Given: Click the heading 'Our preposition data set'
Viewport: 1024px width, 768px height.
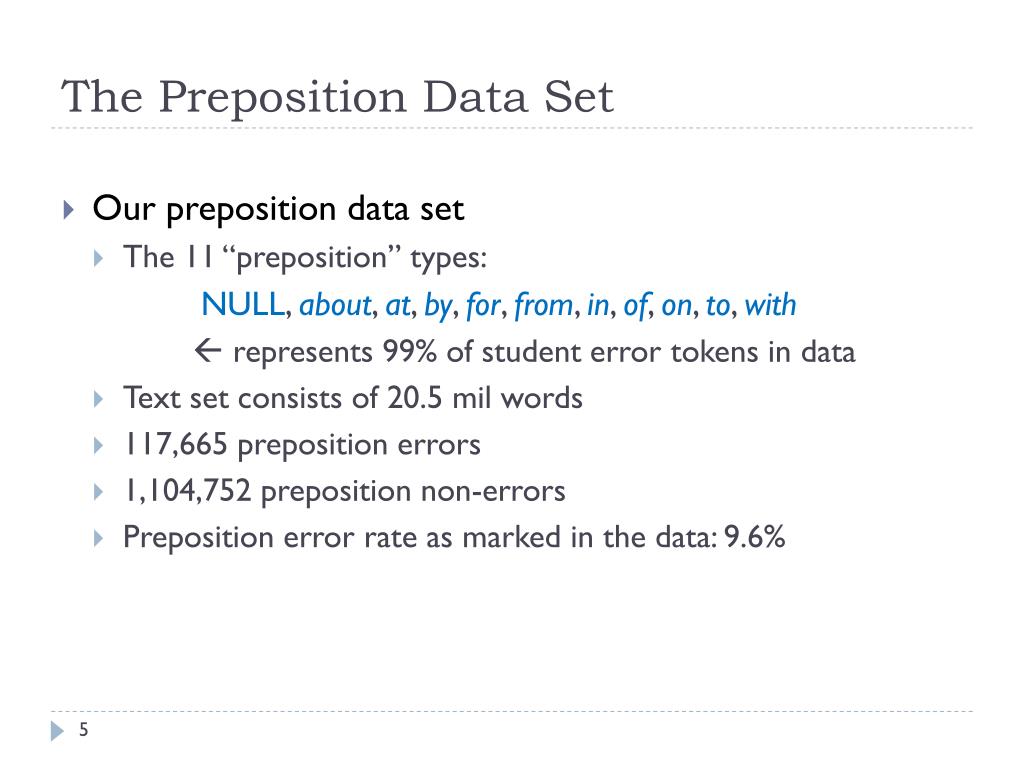Looking at the screenshot, I should [278, 210].
